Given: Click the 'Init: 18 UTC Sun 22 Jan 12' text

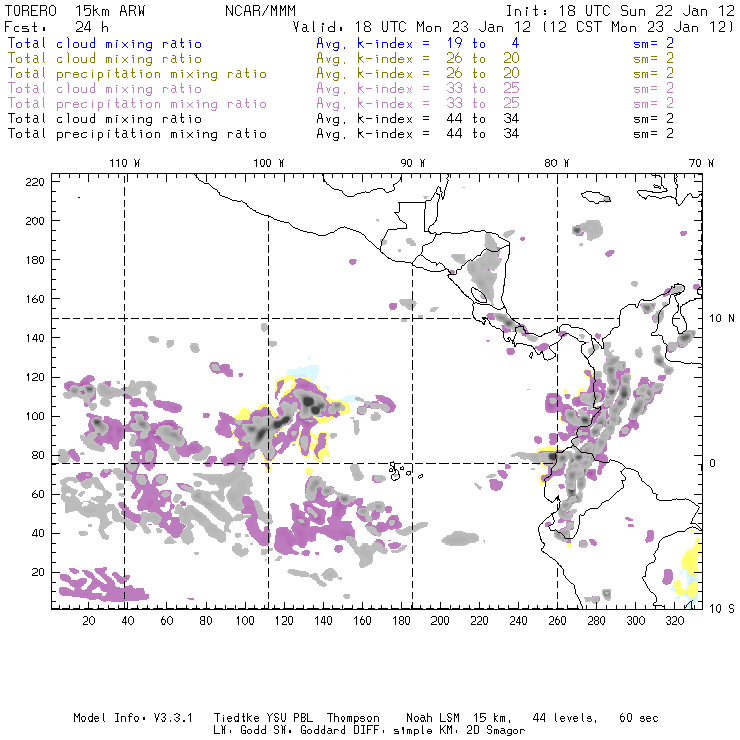Looking at the screenshot, I should (x=620, y=11).
